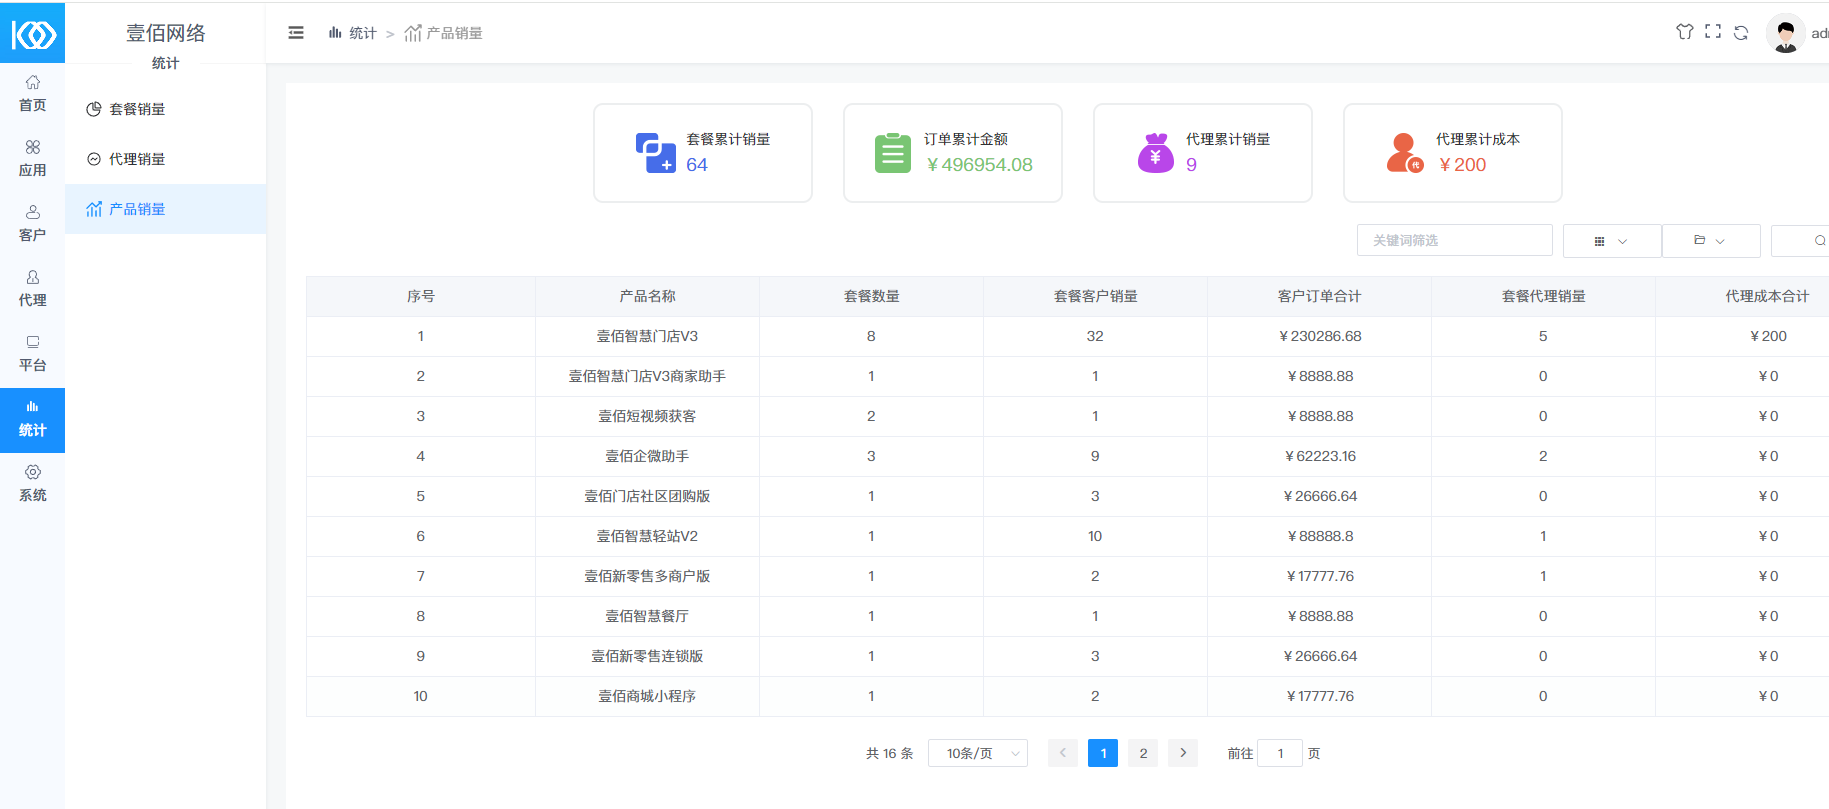The width and height of the screenshot is (1829, 809).
Task: Click 套餐累计销量 value 64
Action: click(x=697, y=165)
